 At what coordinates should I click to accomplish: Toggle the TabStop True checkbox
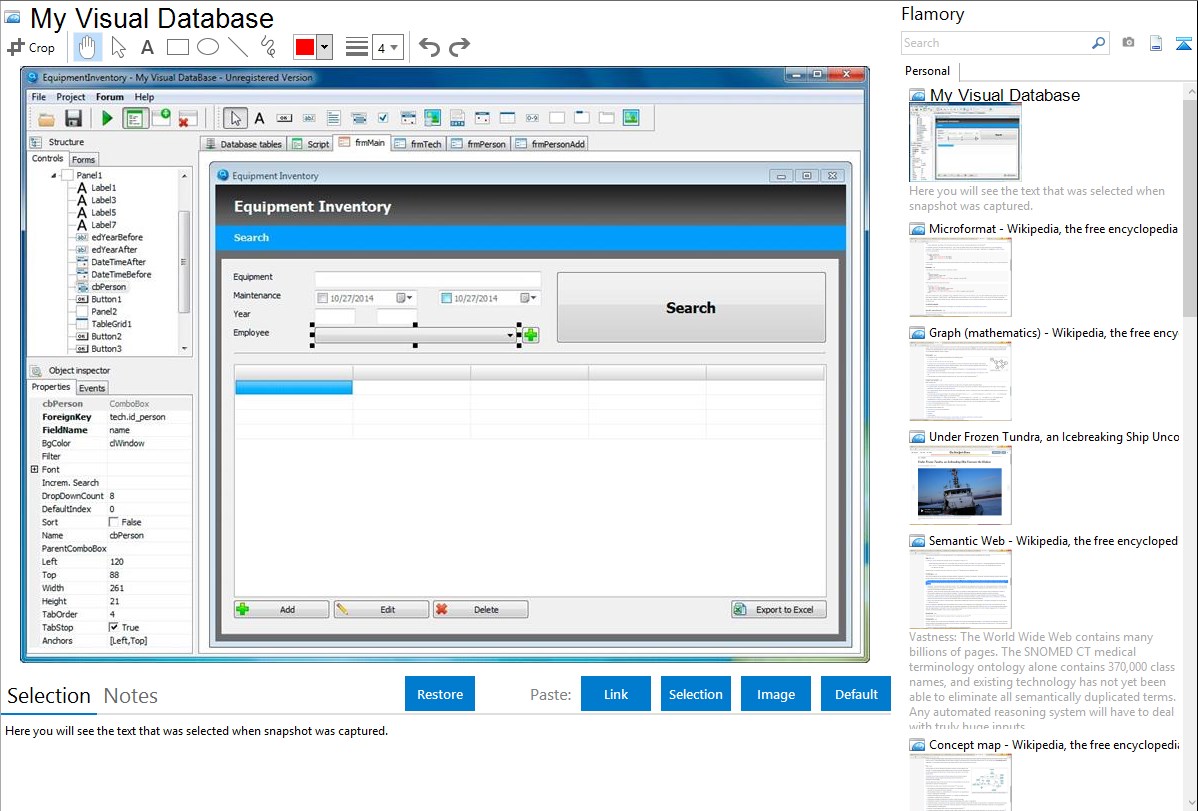click(x=114, y=628)
